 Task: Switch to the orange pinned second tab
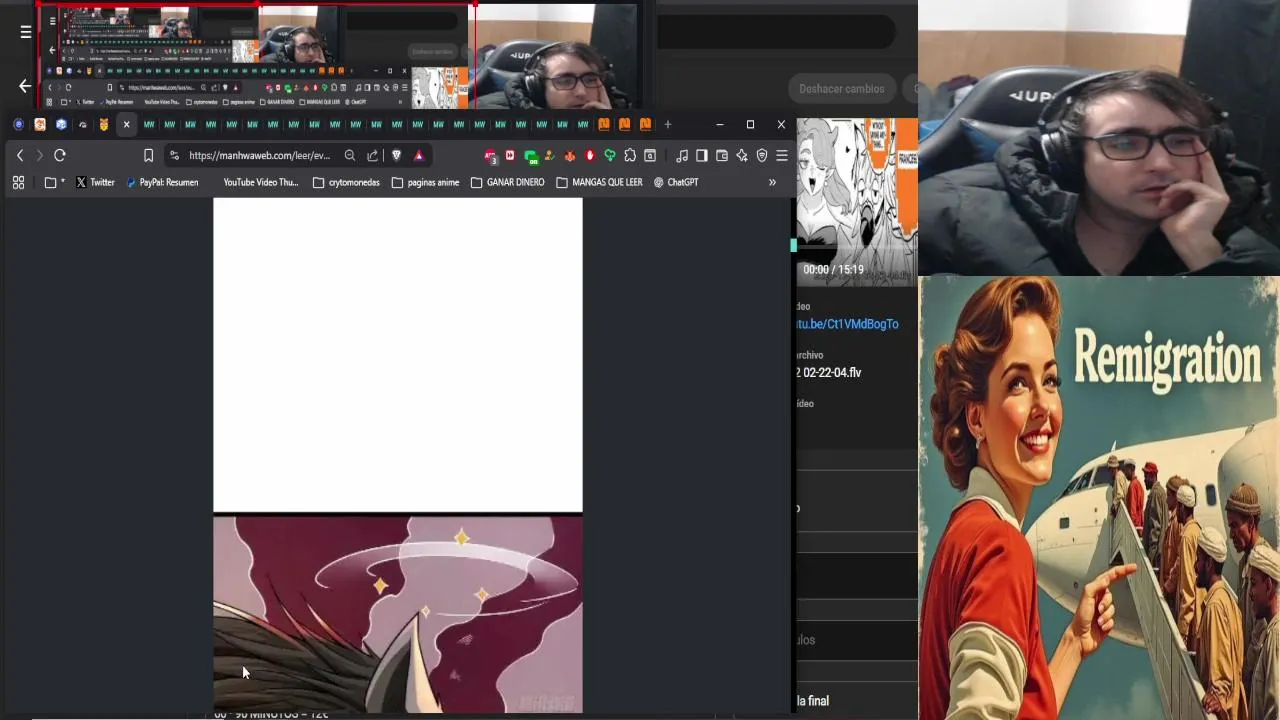point(40,124)
